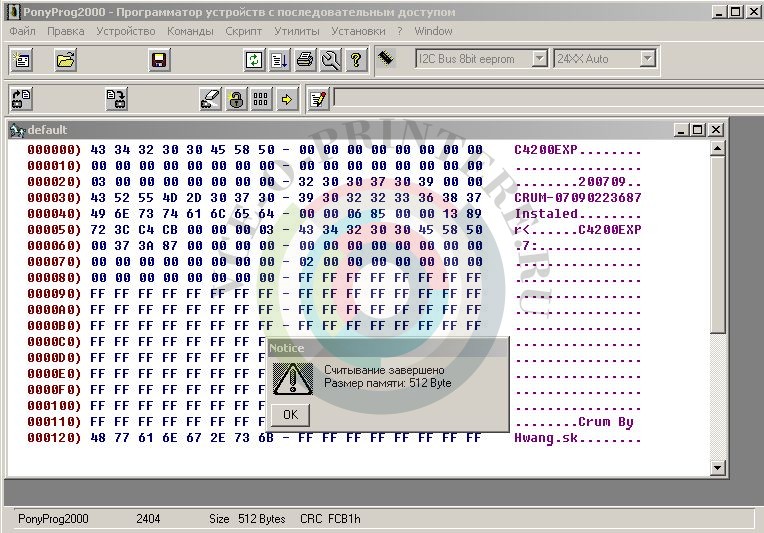This screenshot has width=764, height=533.
Task: Confirm the Notice dialog with OK
Action: pos(290,415)
